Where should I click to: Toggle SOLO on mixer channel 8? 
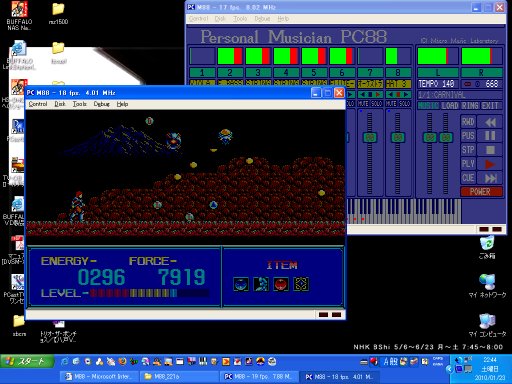(x=405, y=104)
